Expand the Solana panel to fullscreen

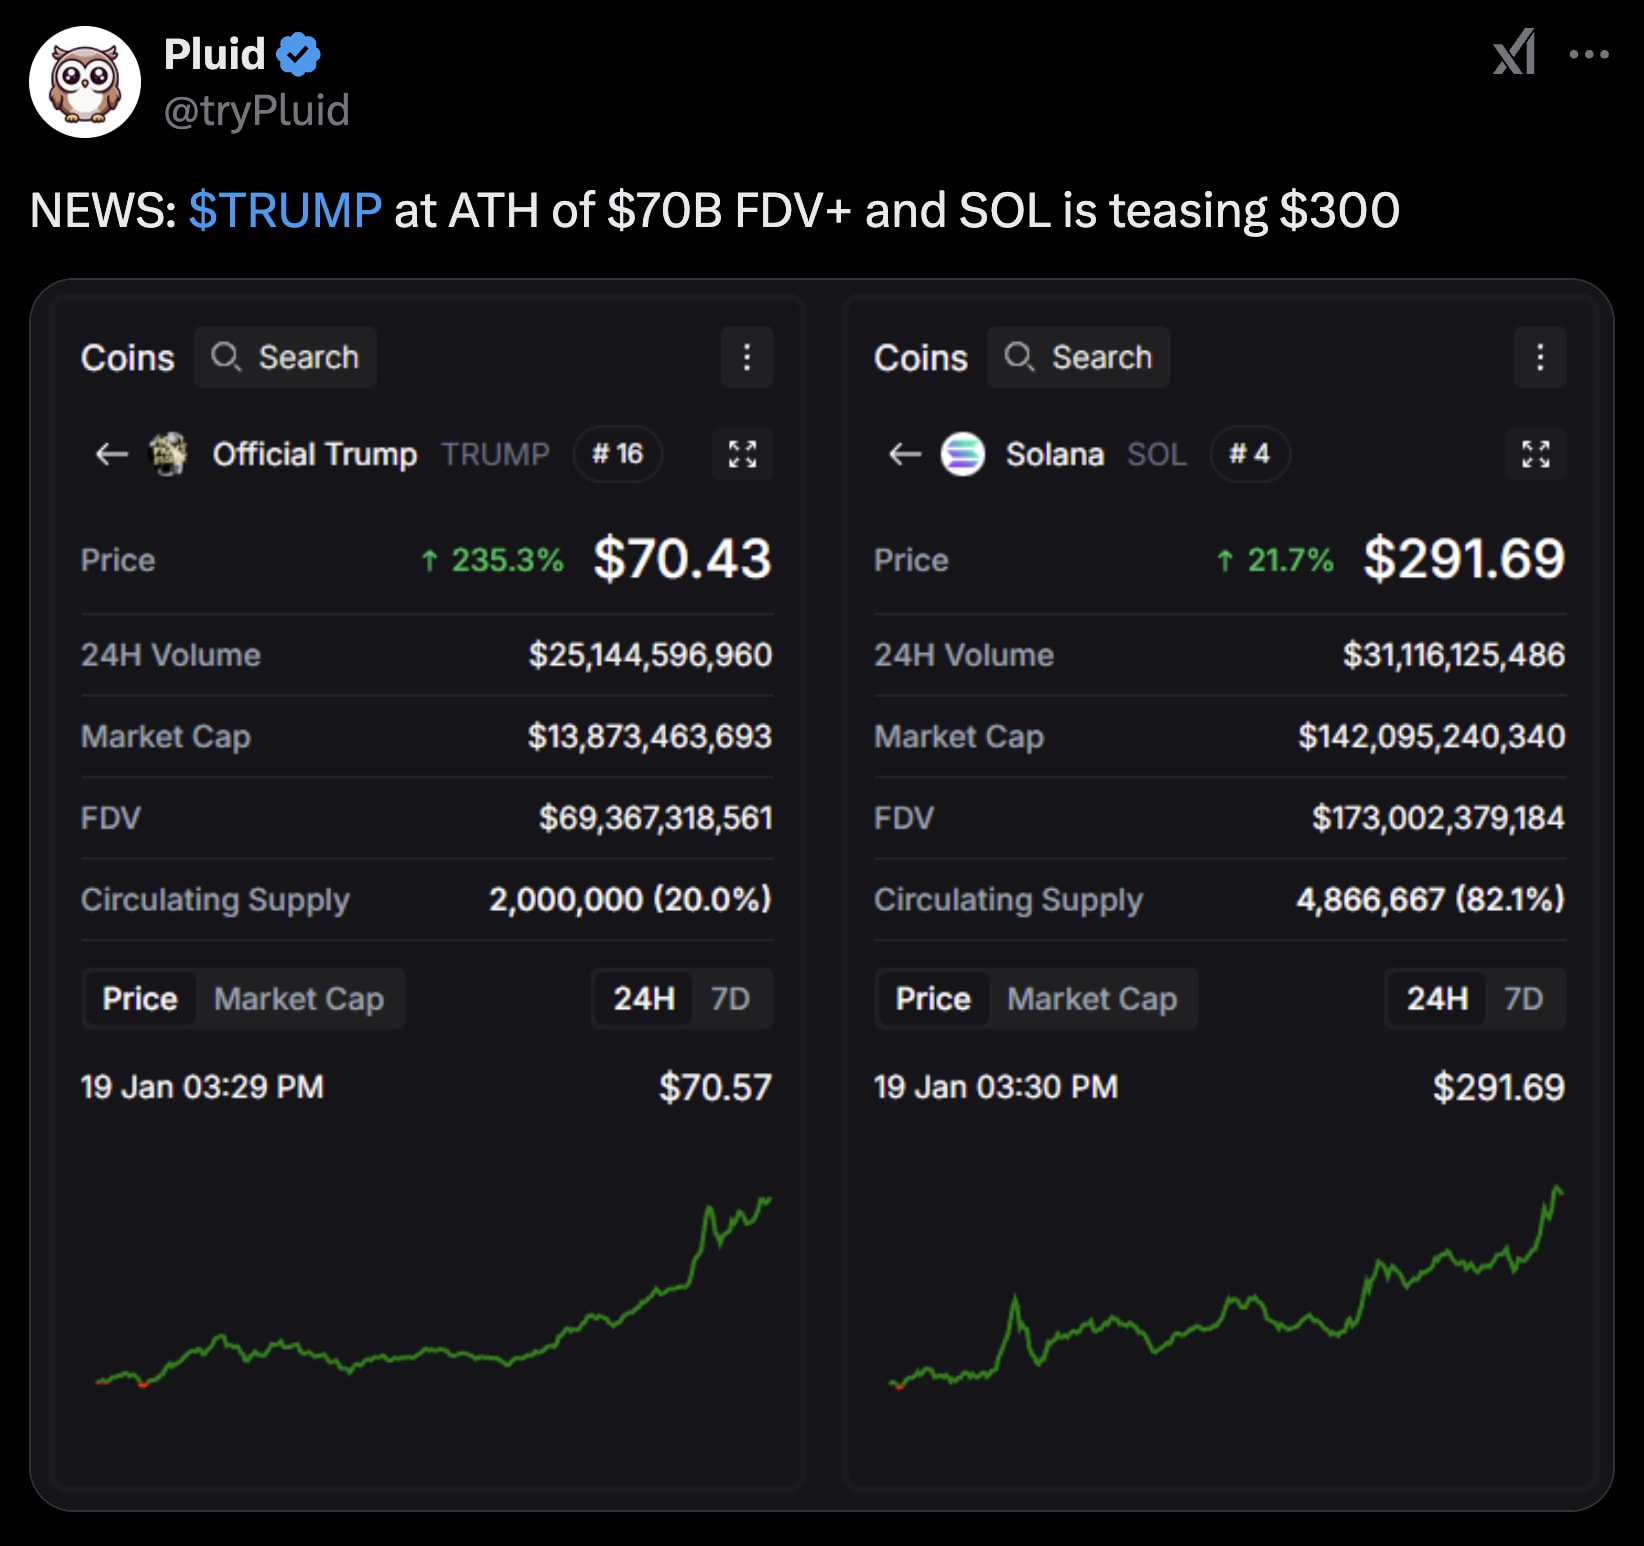[x=1536, y=454]
